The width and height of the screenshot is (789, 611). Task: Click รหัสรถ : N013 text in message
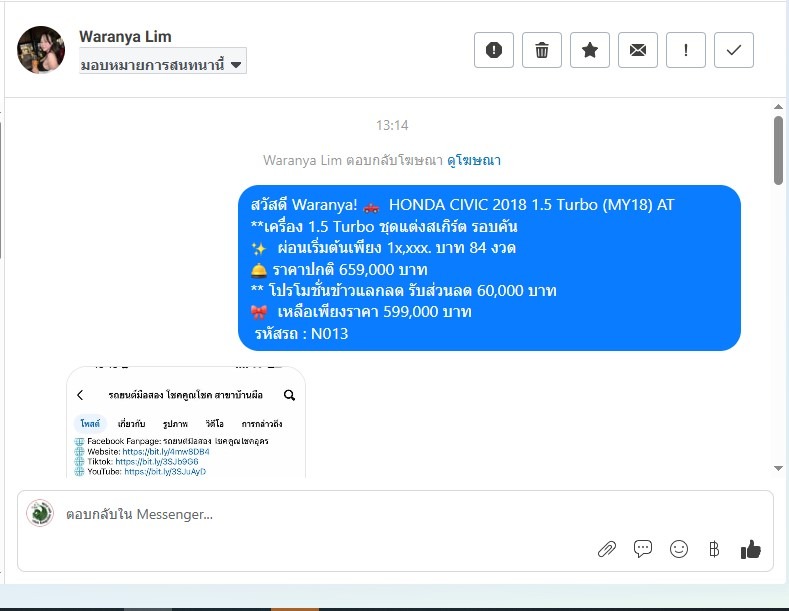pyautogui.click(x=301, y=334)
